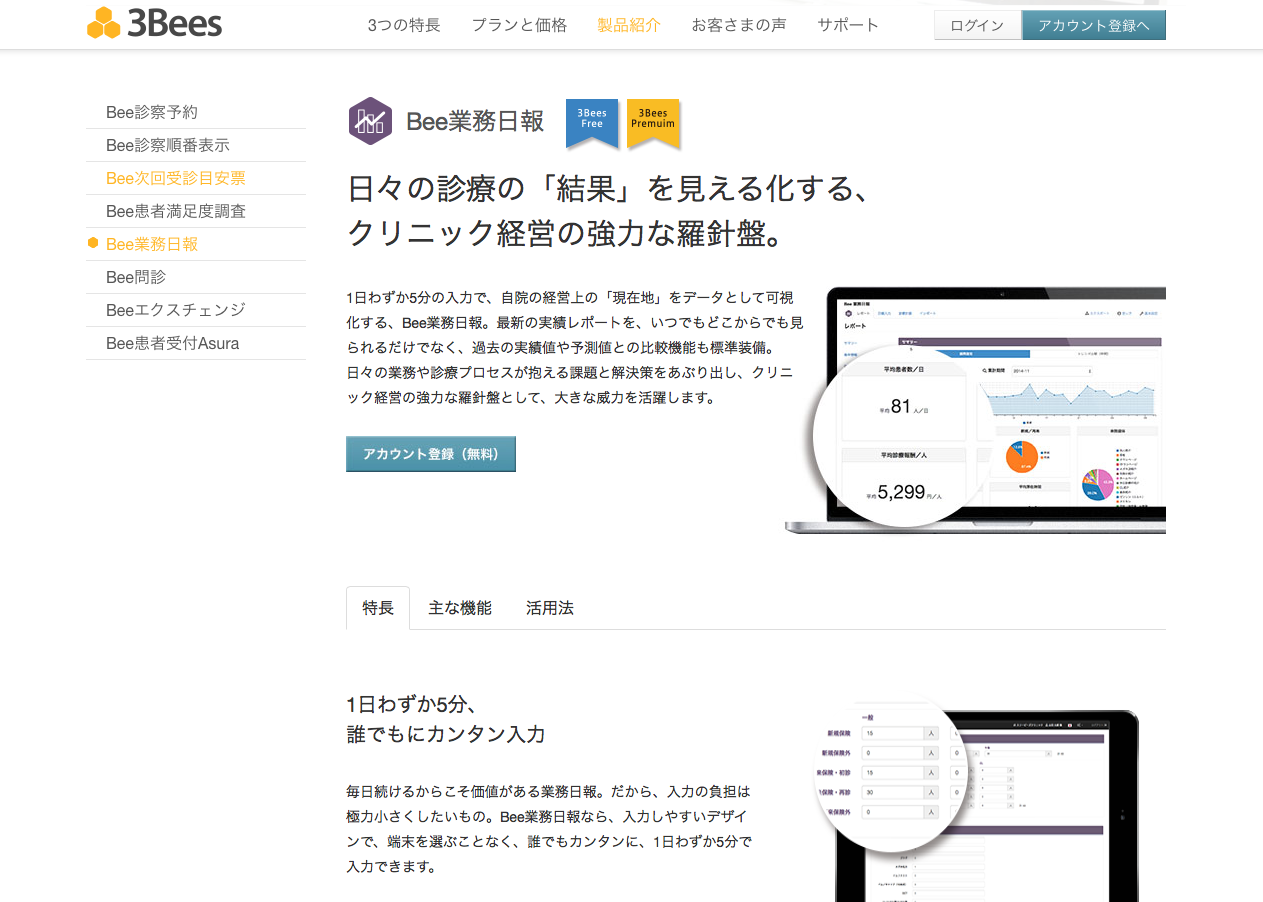
Task: Click the 81 average patients figure
Action: 900,406
